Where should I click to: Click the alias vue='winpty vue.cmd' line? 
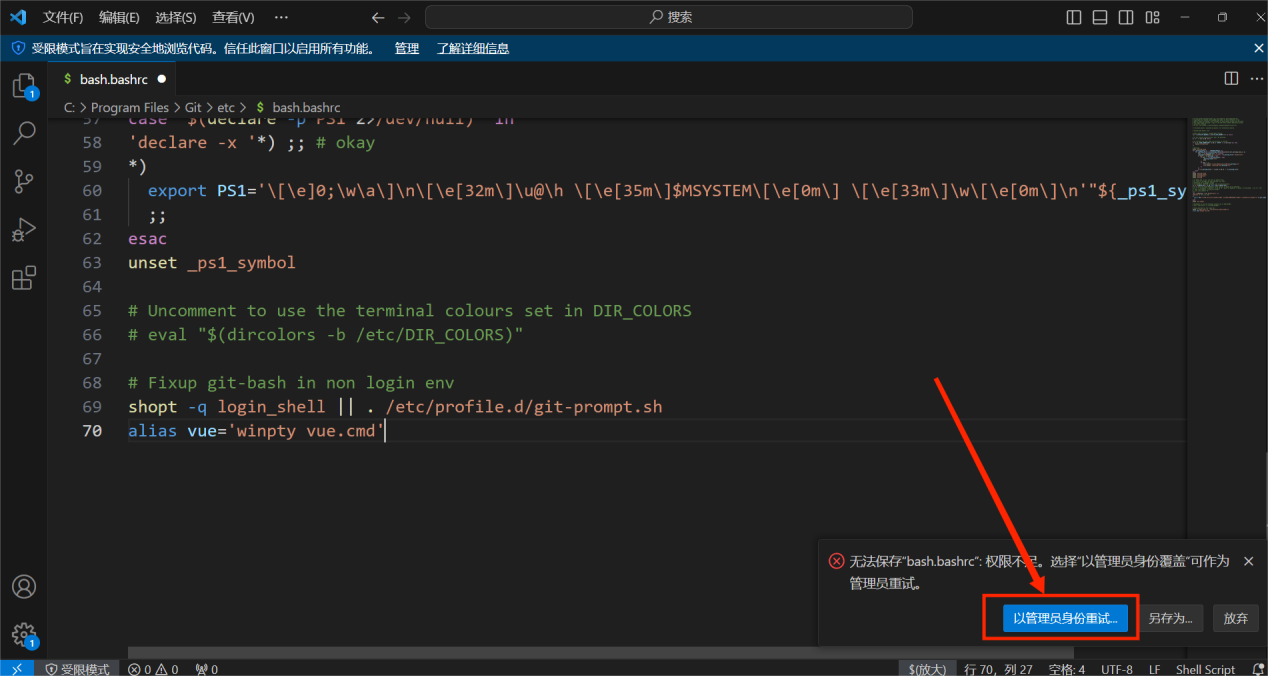pyautogui.click(x=256, y=431)
